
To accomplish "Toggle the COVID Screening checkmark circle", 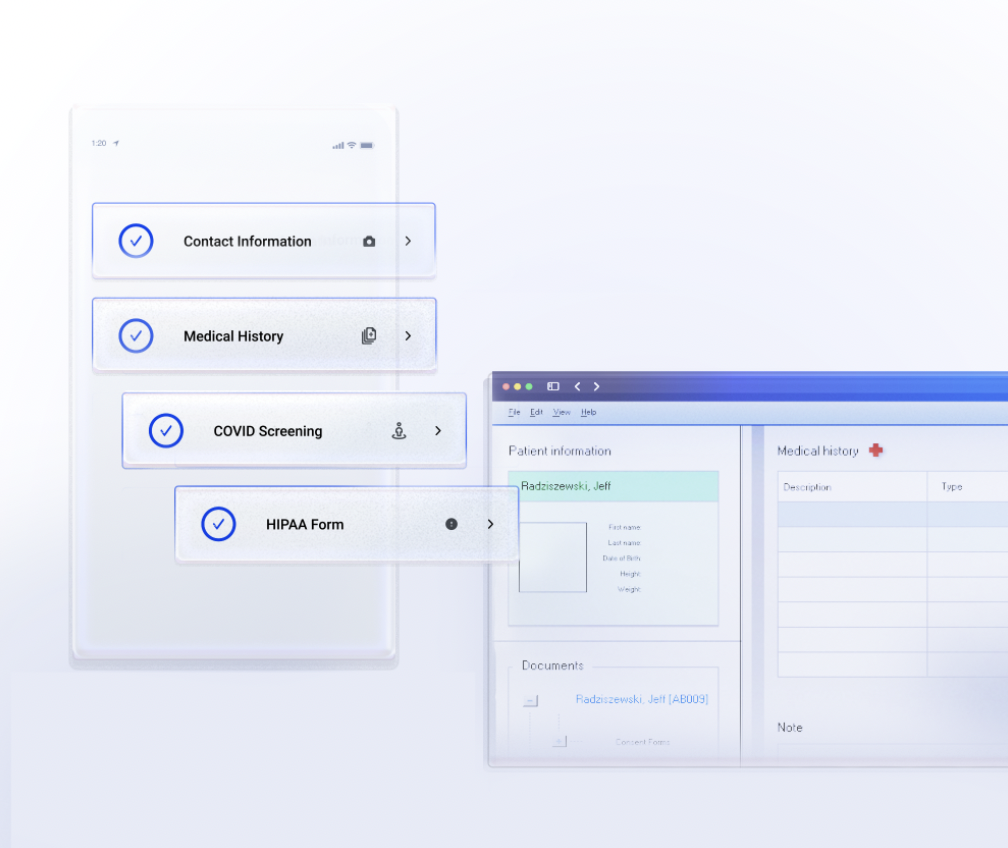I will 166,431.
